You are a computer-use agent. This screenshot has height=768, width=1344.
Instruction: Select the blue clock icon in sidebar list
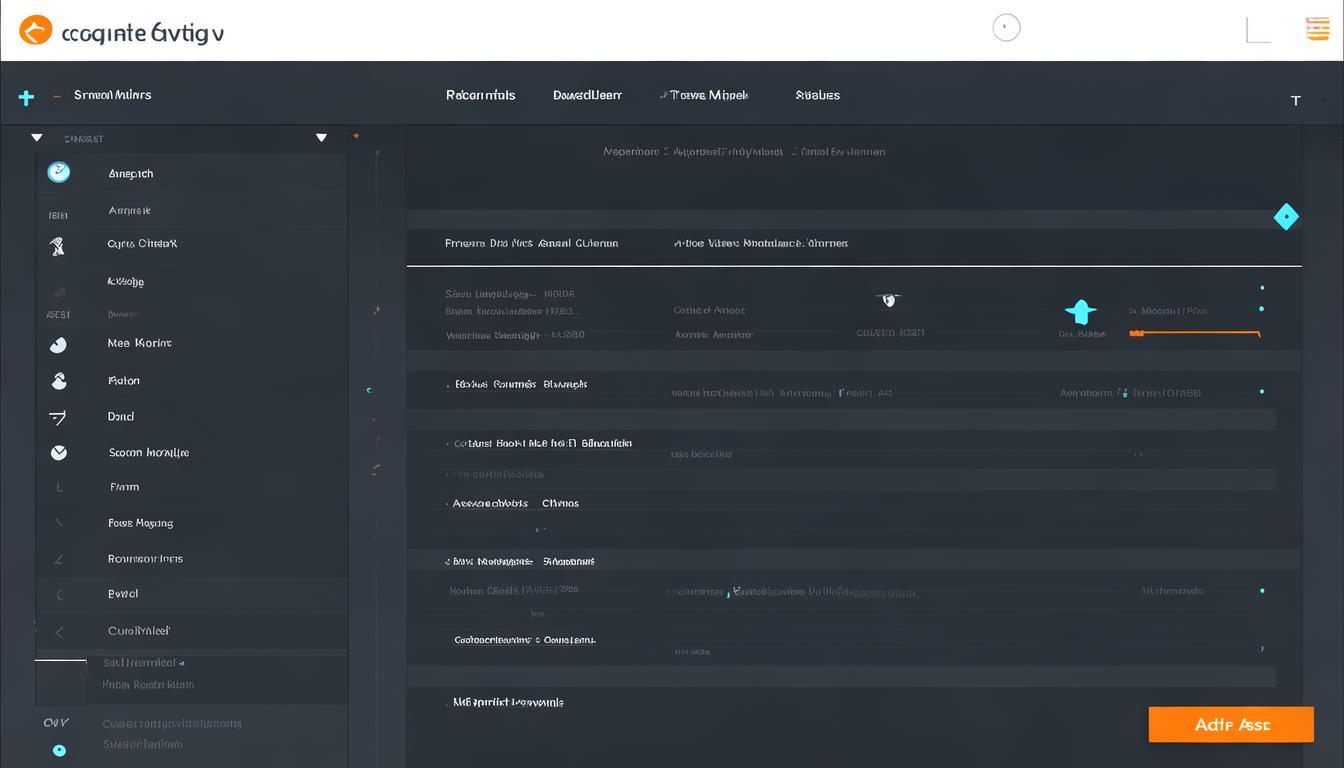pyautogui.click(x=59, y=172)
